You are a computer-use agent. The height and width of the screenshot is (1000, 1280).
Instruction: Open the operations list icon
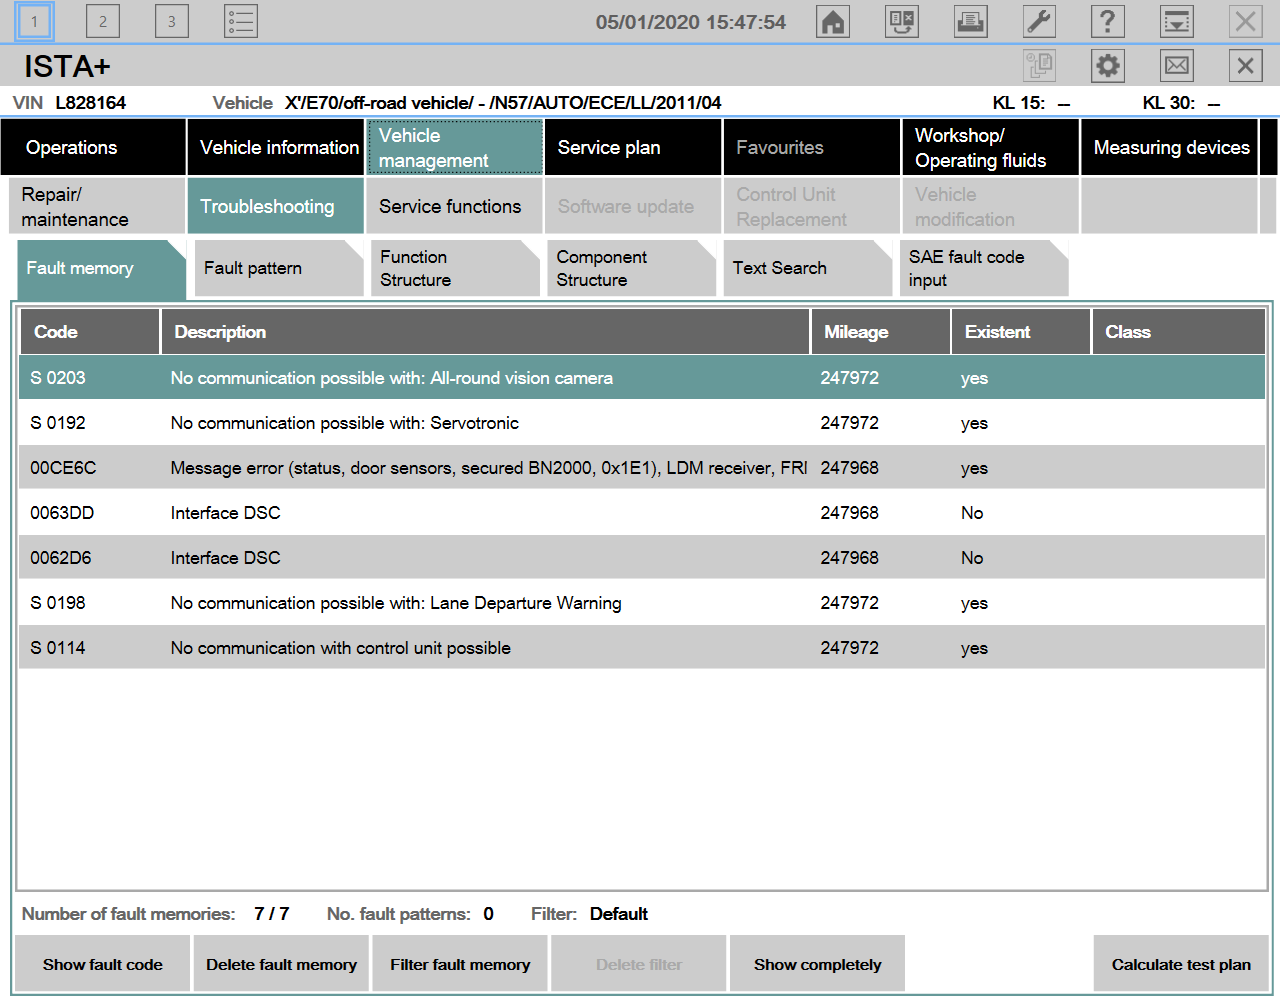click(x=241, y=22)
